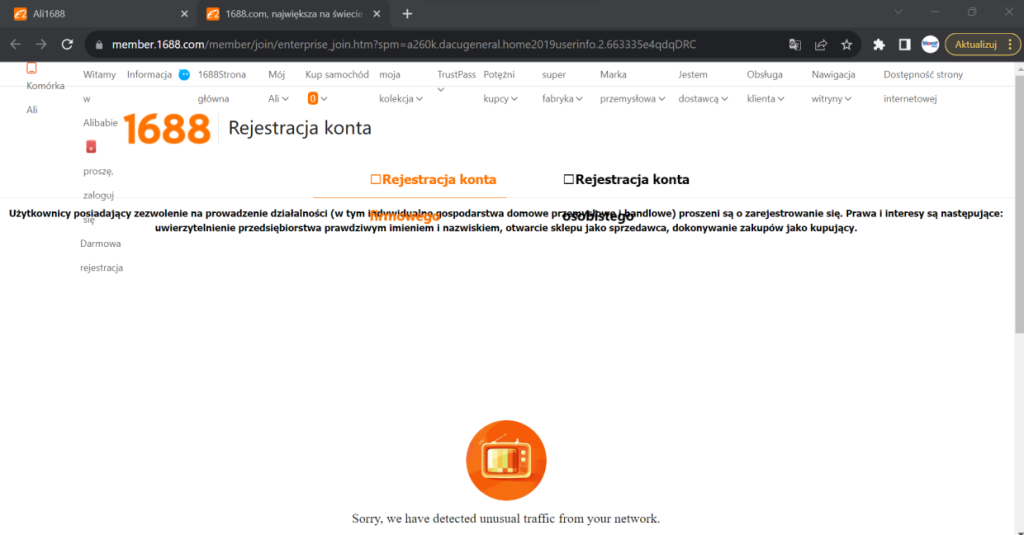Screen dimensions: 1024x535
Task: Click the orange 1688 logo
Action: tap(167, 129)
